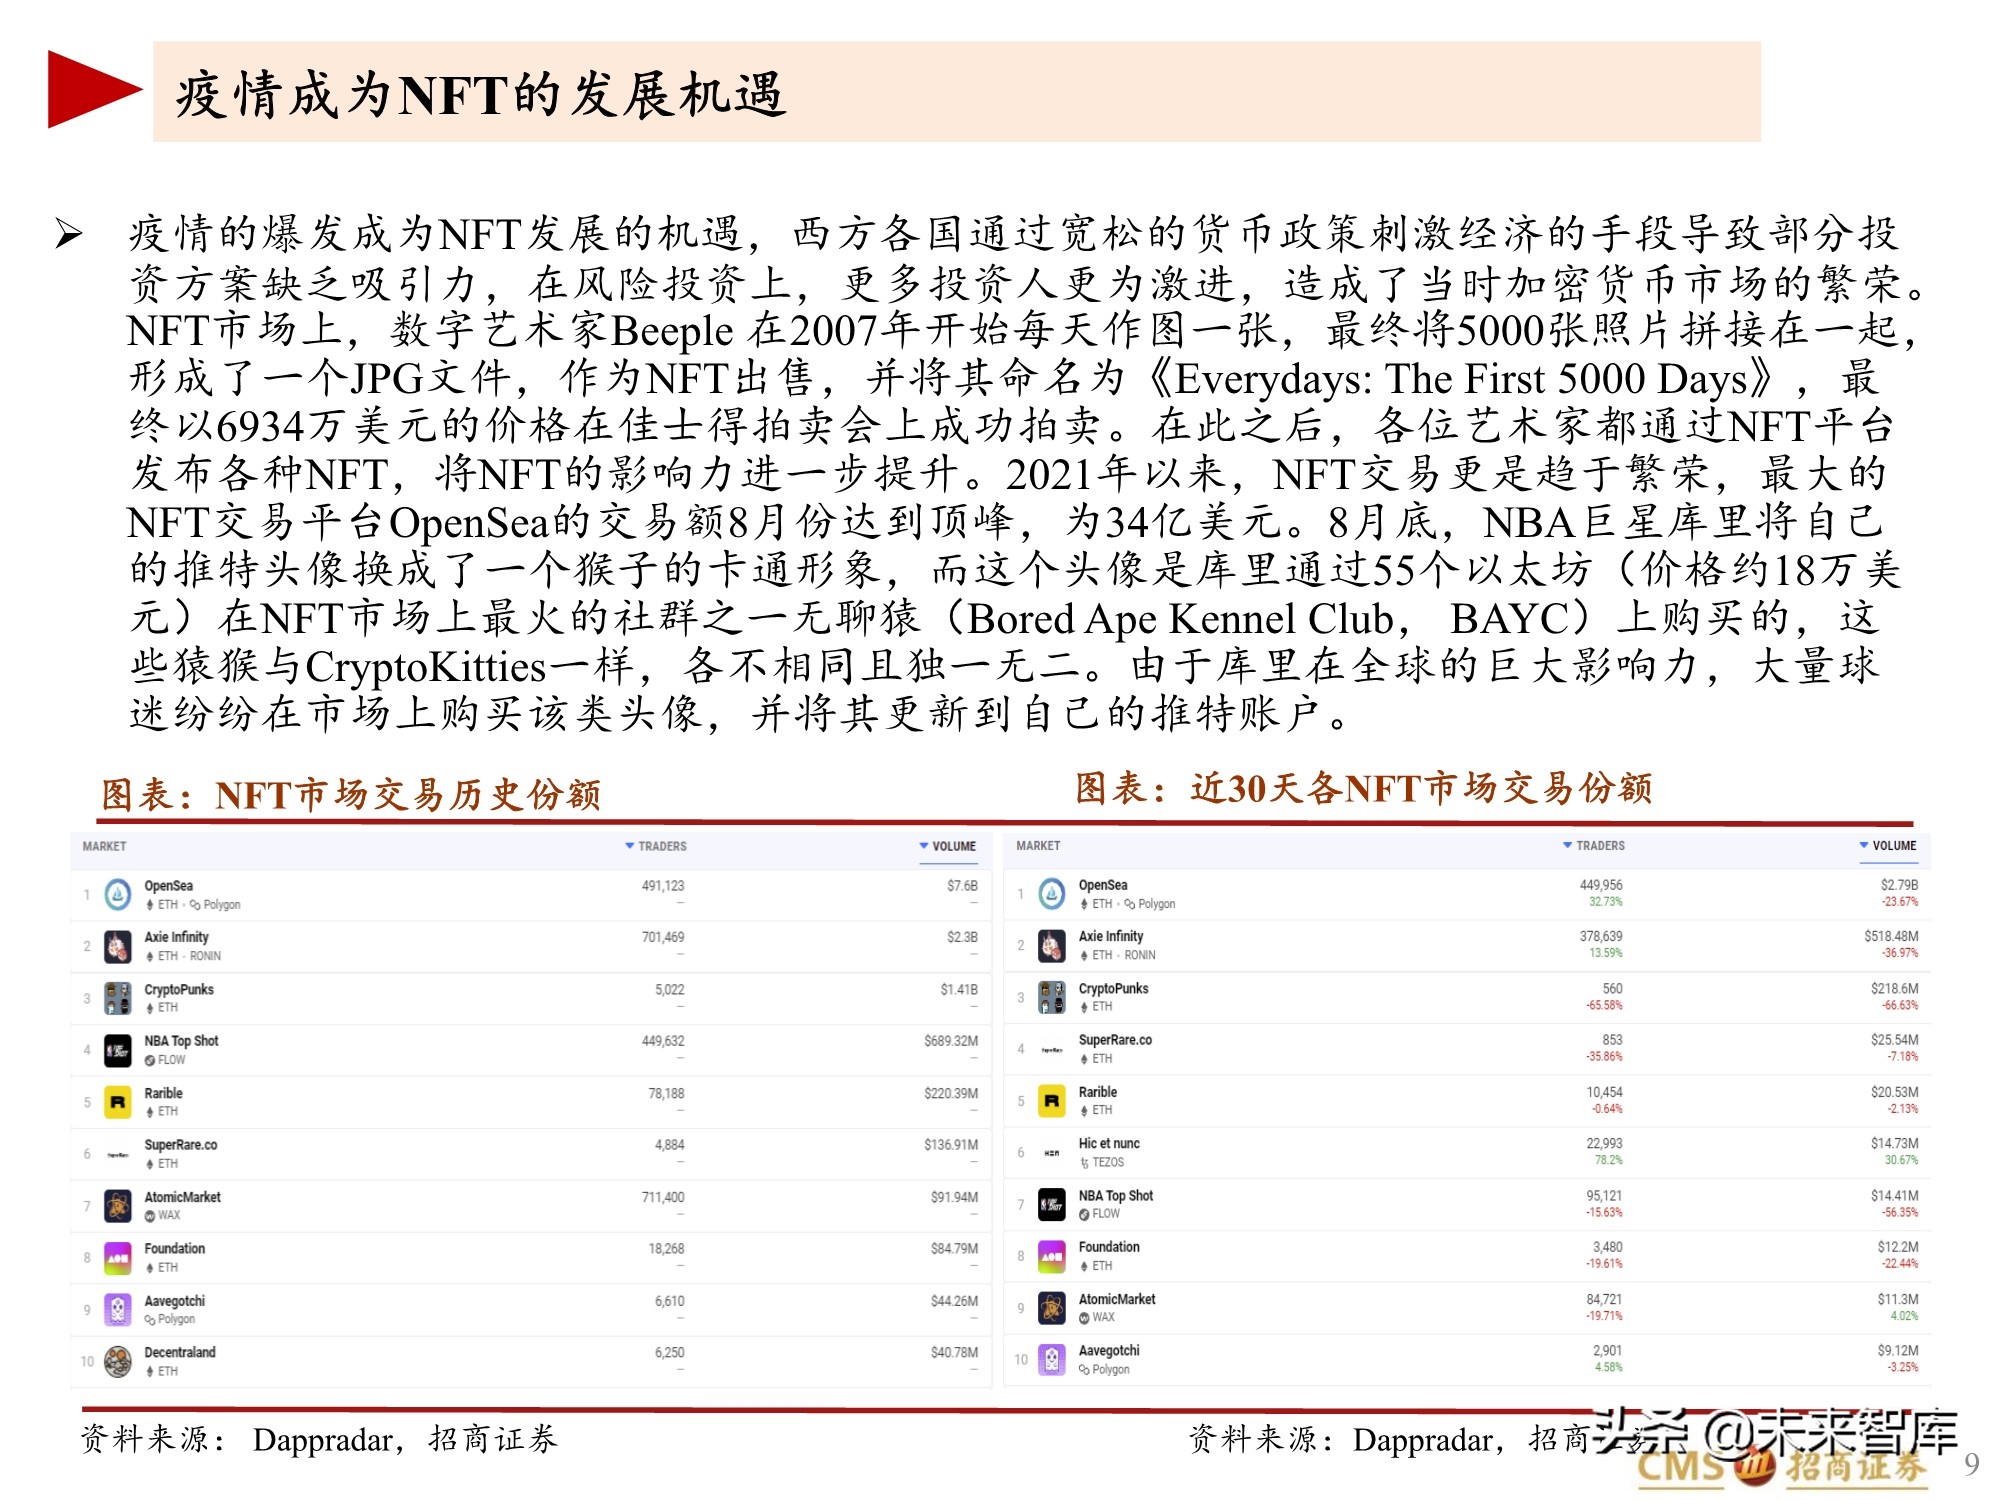Click the slide title 疫情成为NFT的发展机遇
This screenshot has height=1500, width=2000.
coord(481,96)
